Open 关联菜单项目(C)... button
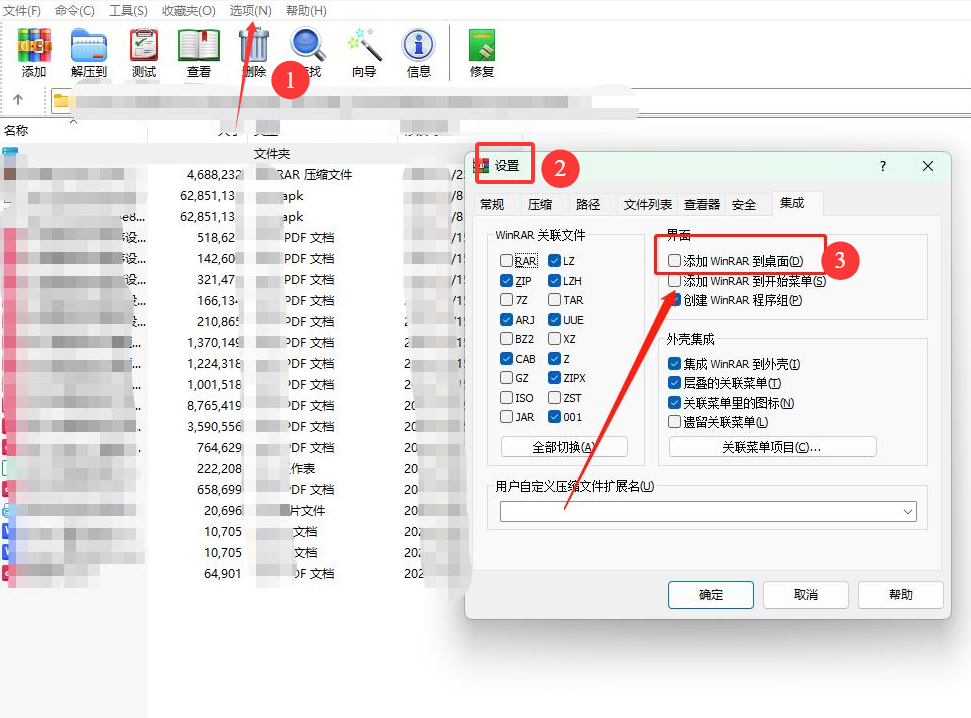Viewport: 971px width, 718px height. (772, 447)
